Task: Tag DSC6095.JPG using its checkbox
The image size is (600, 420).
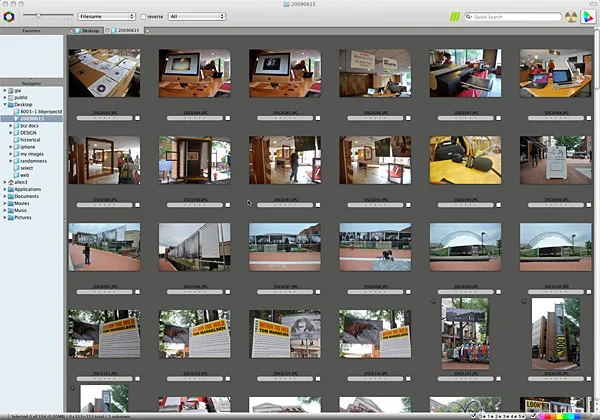Action: click(137, 292)
